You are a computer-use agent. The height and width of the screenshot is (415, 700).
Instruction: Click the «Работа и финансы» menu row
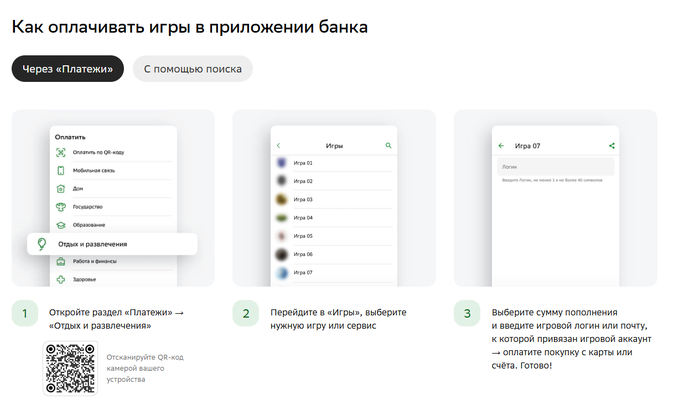pyautogui.click(x=112, y=261)
